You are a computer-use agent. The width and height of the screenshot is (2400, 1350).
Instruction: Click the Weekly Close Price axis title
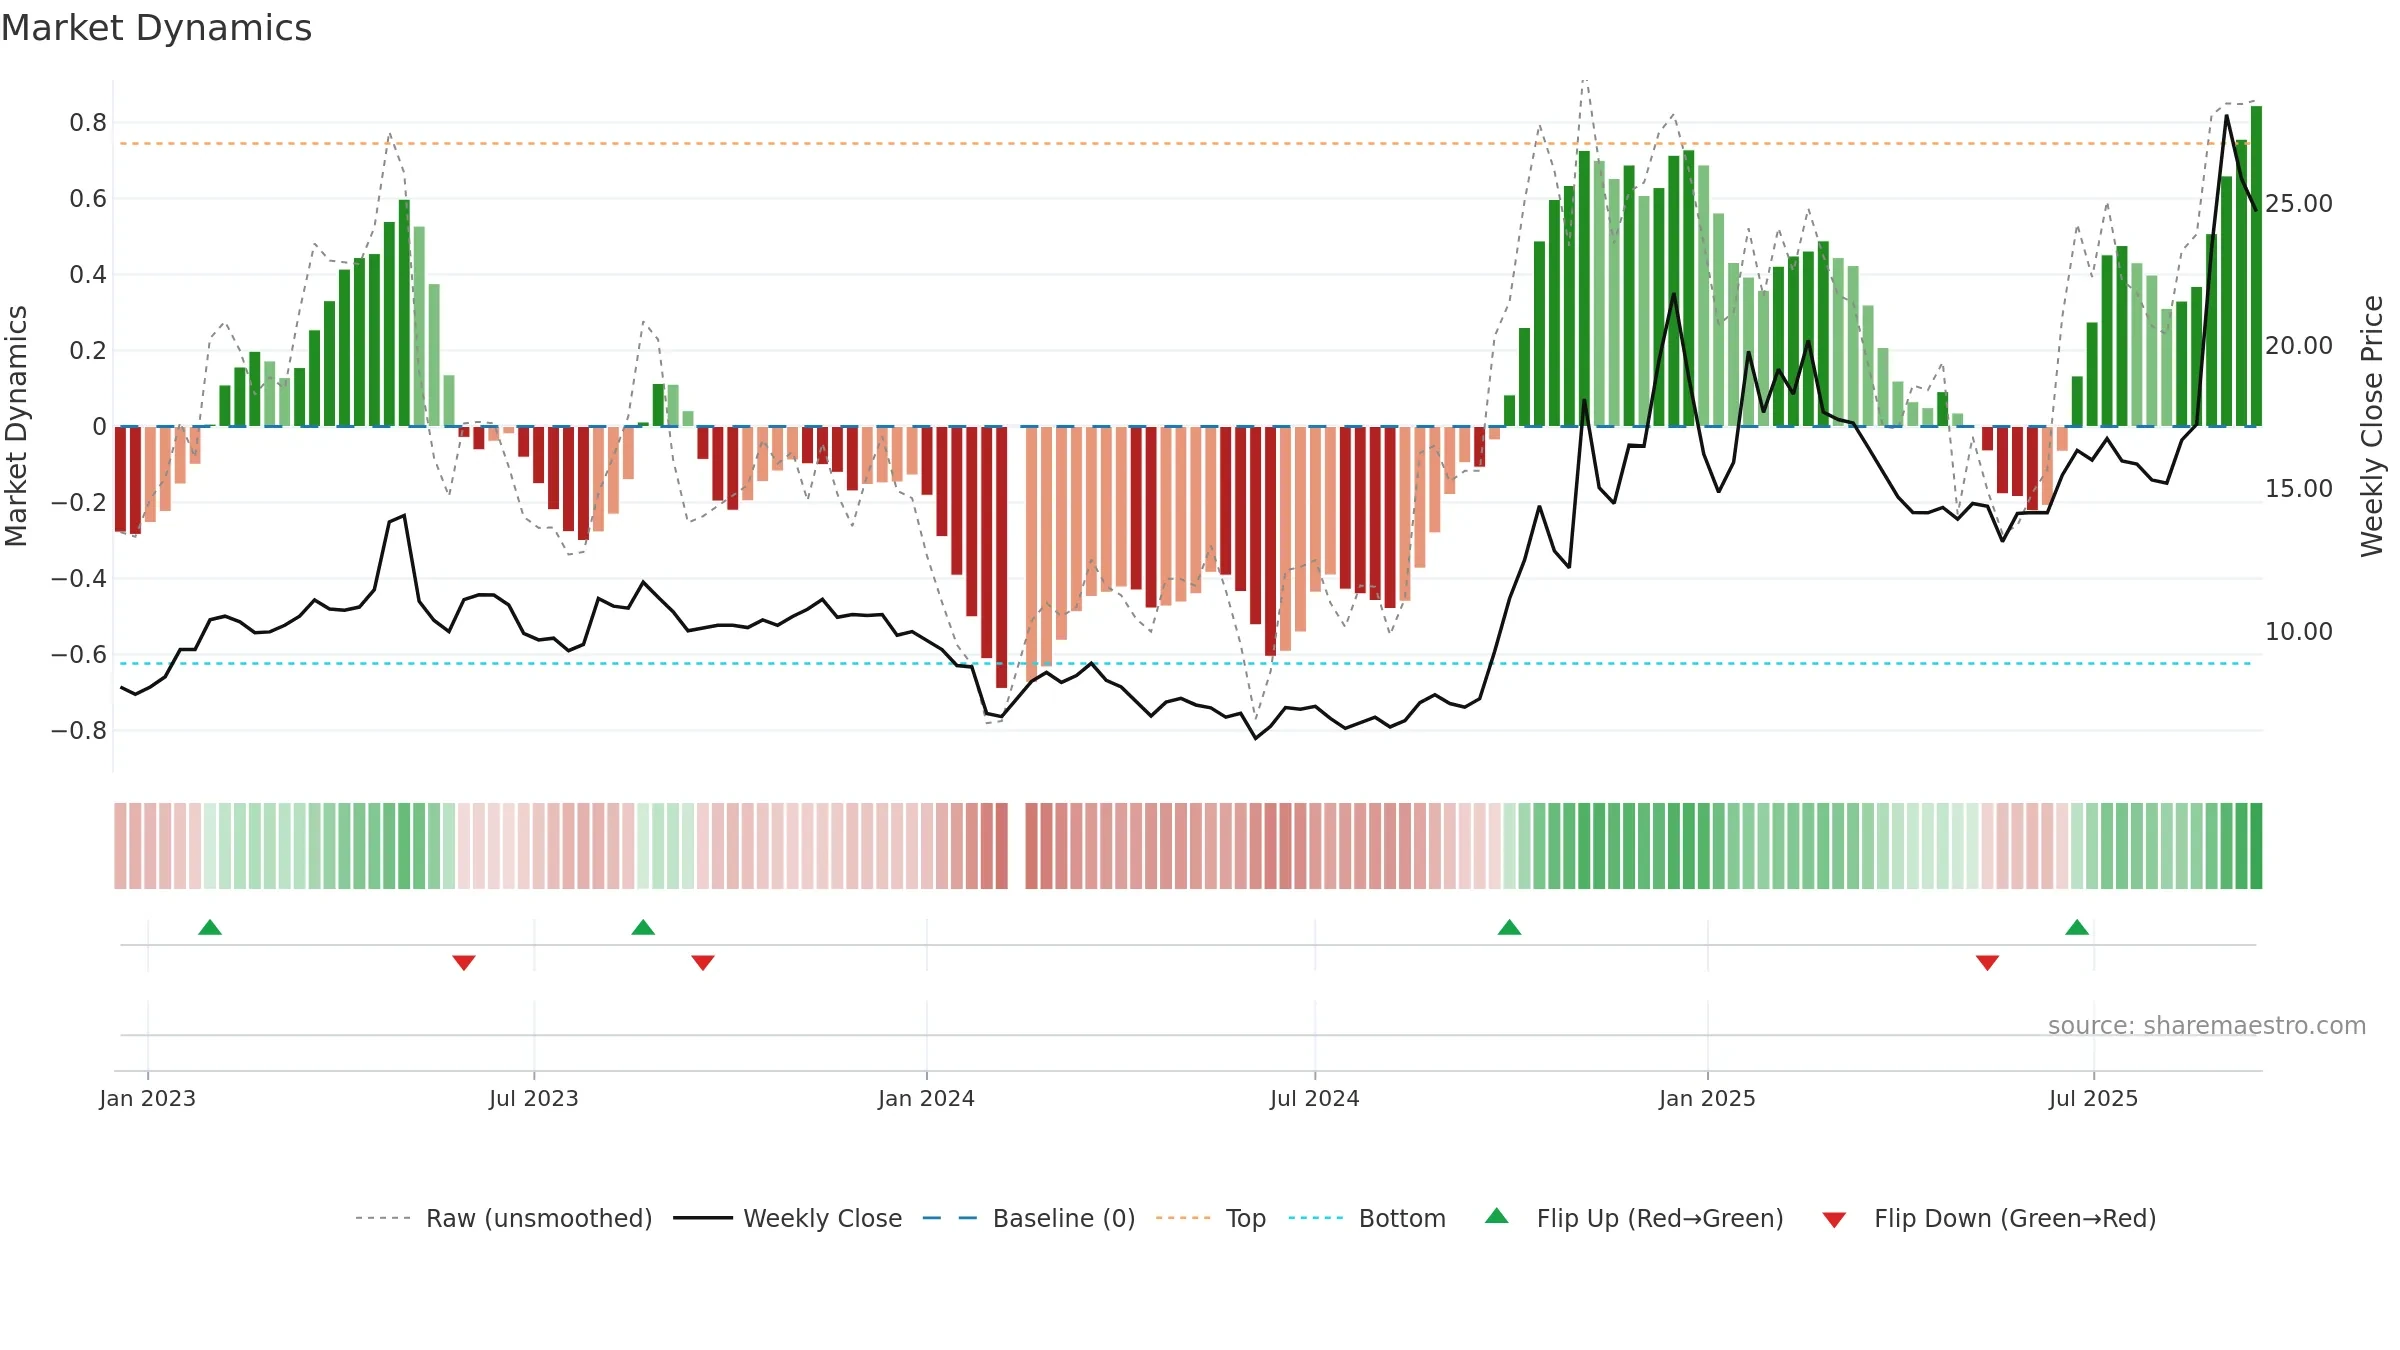click(x=2372, y=426)
